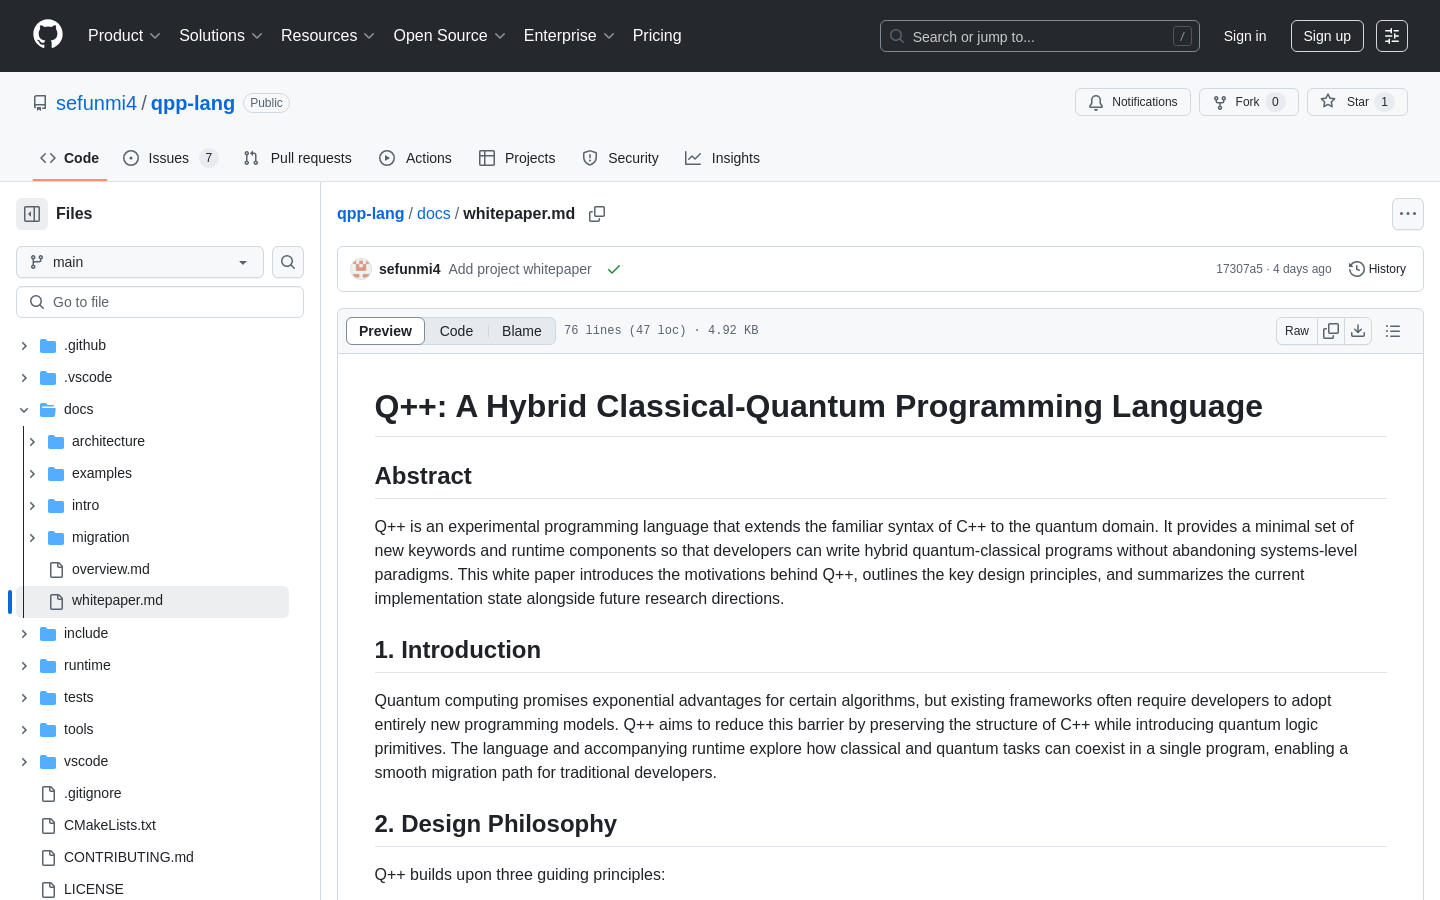
Task: Expand the intro folder
Action: 32,506
